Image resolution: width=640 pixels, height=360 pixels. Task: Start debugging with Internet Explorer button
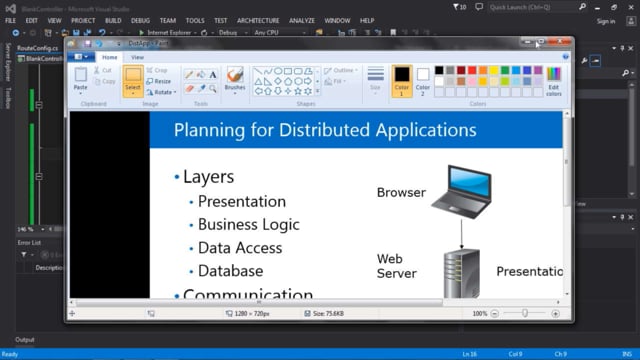(165, 33)
